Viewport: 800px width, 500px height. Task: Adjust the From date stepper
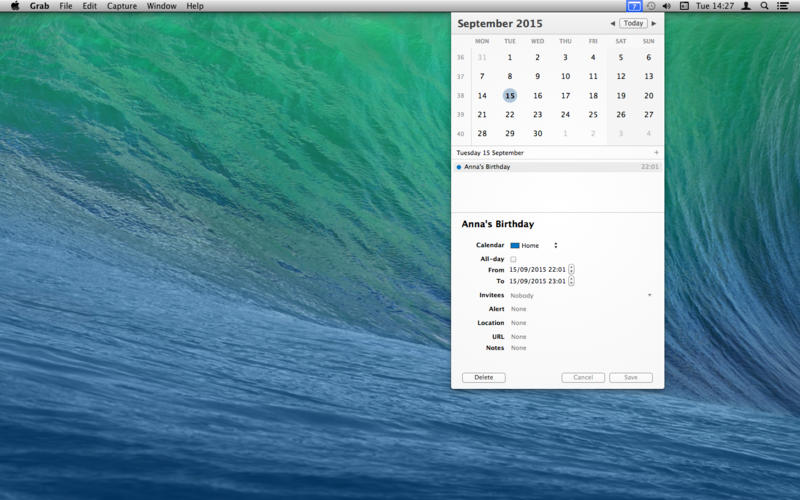click(572, 270)
